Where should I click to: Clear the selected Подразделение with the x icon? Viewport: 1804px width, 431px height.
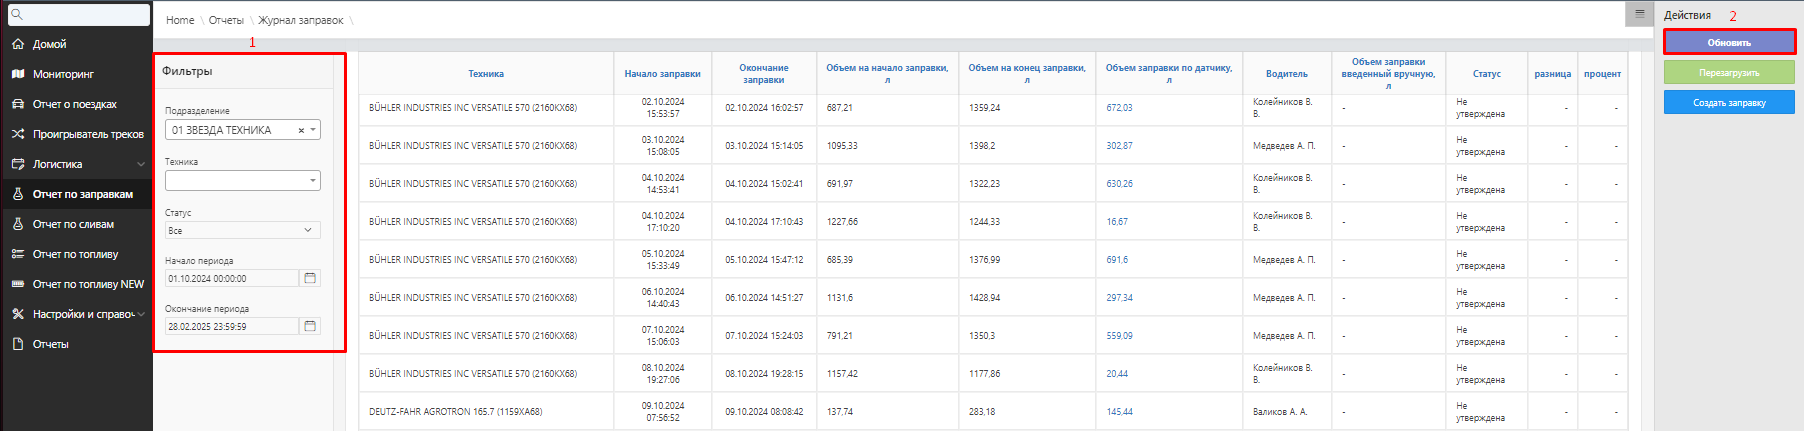point(301,130)
